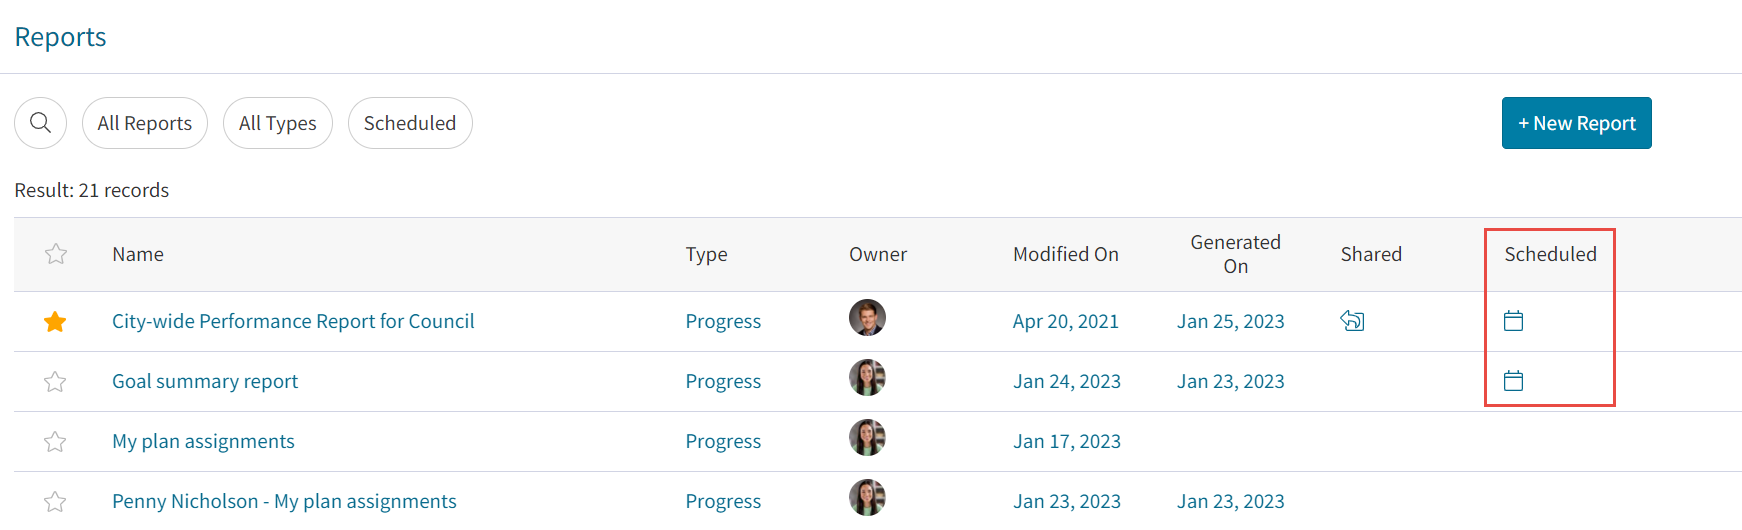Unfavorite the City-wide Performance Report star
The height and width of the screenshot is (530, 1742).
point(55,321)
